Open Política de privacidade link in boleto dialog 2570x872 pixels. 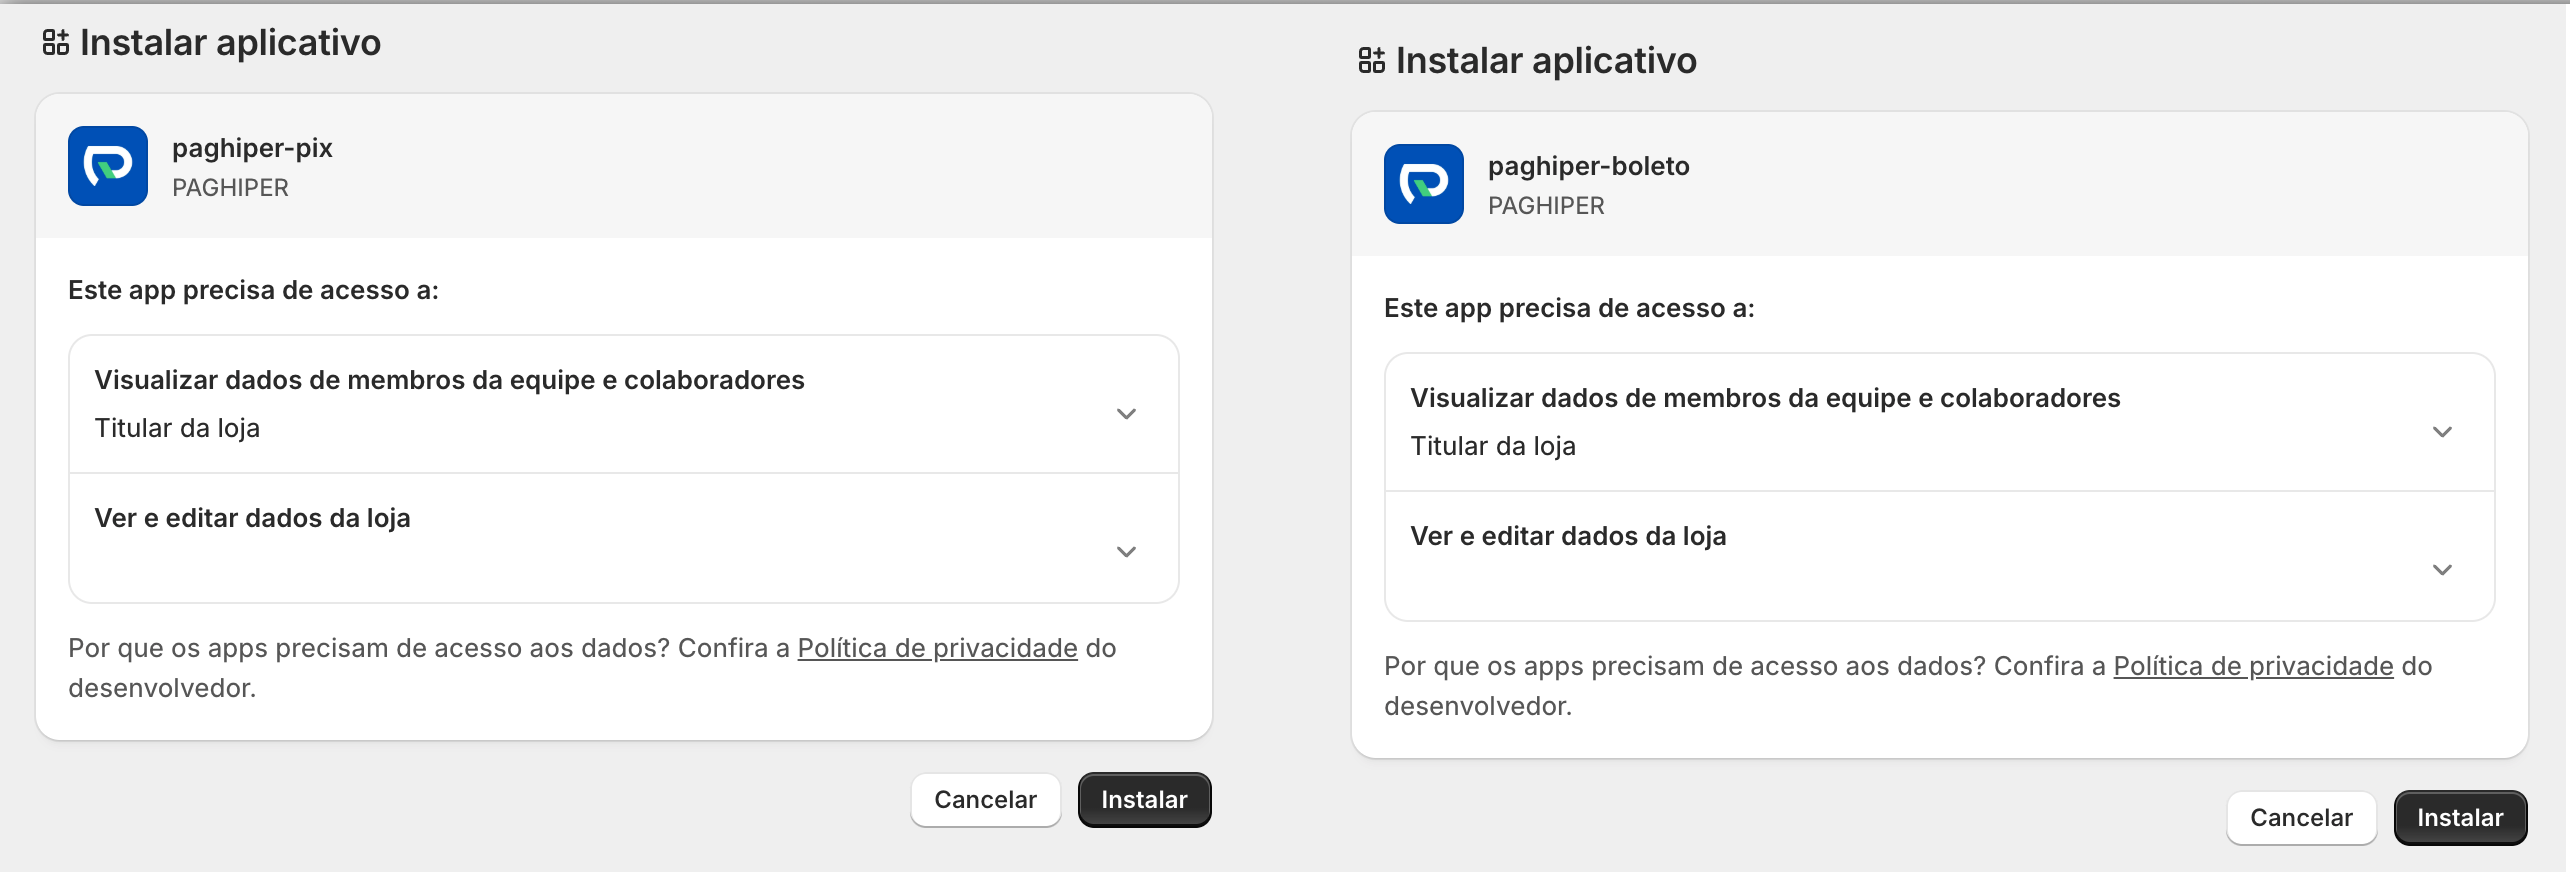[2253, 666]
